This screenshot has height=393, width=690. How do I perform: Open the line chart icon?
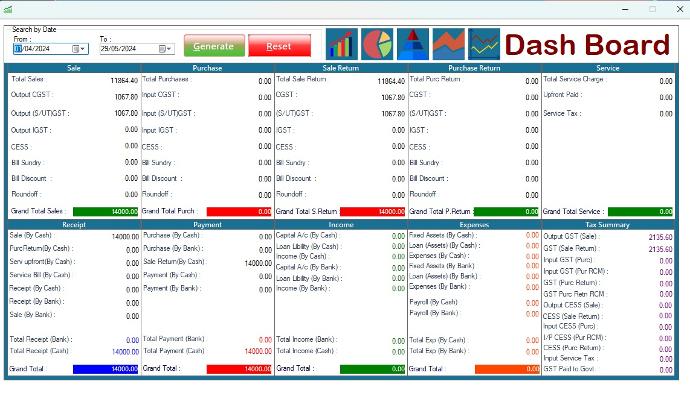tap(484, 44)
